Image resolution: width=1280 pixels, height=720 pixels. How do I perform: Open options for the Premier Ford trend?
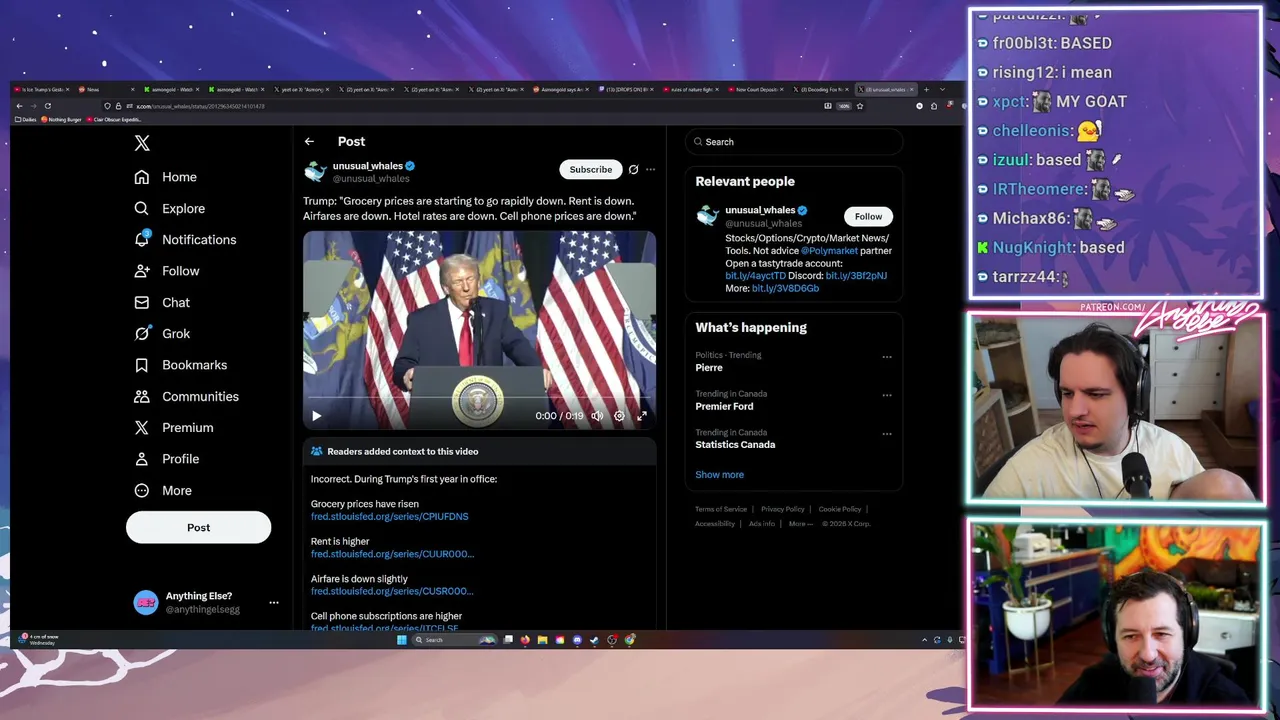click(x=886, y=395)
